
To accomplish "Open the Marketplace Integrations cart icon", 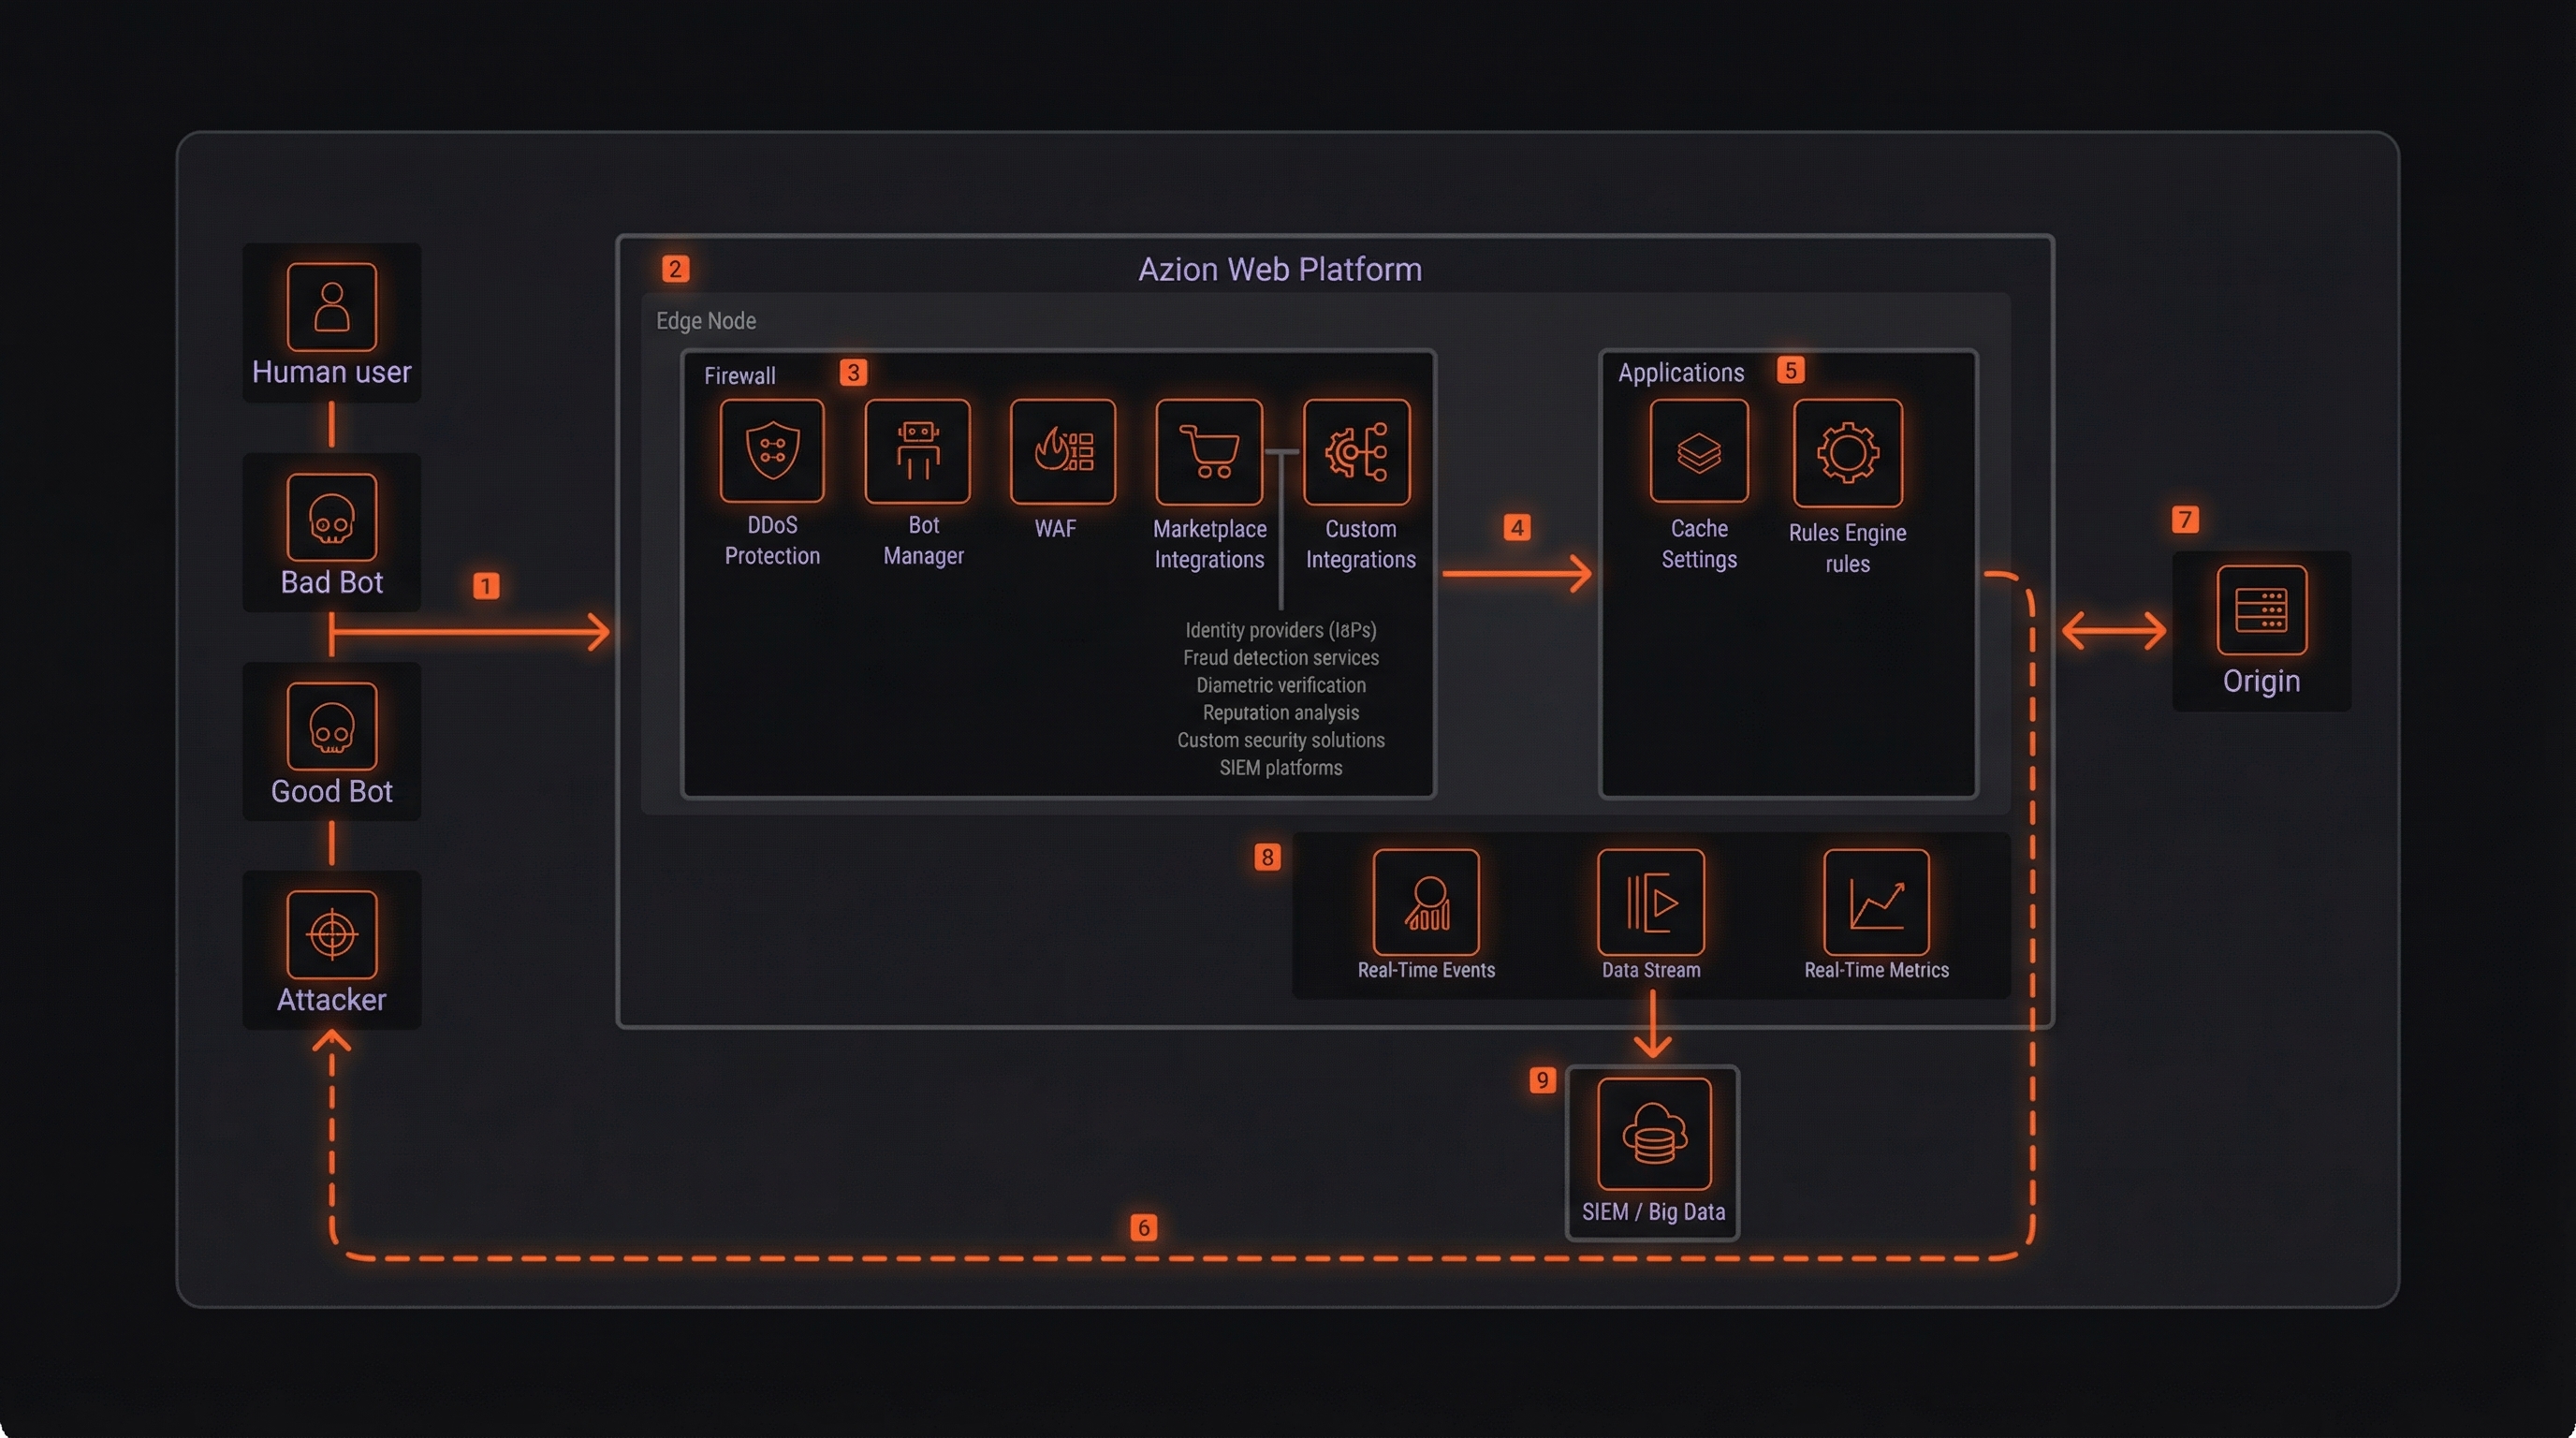I will coord(1209,452).
